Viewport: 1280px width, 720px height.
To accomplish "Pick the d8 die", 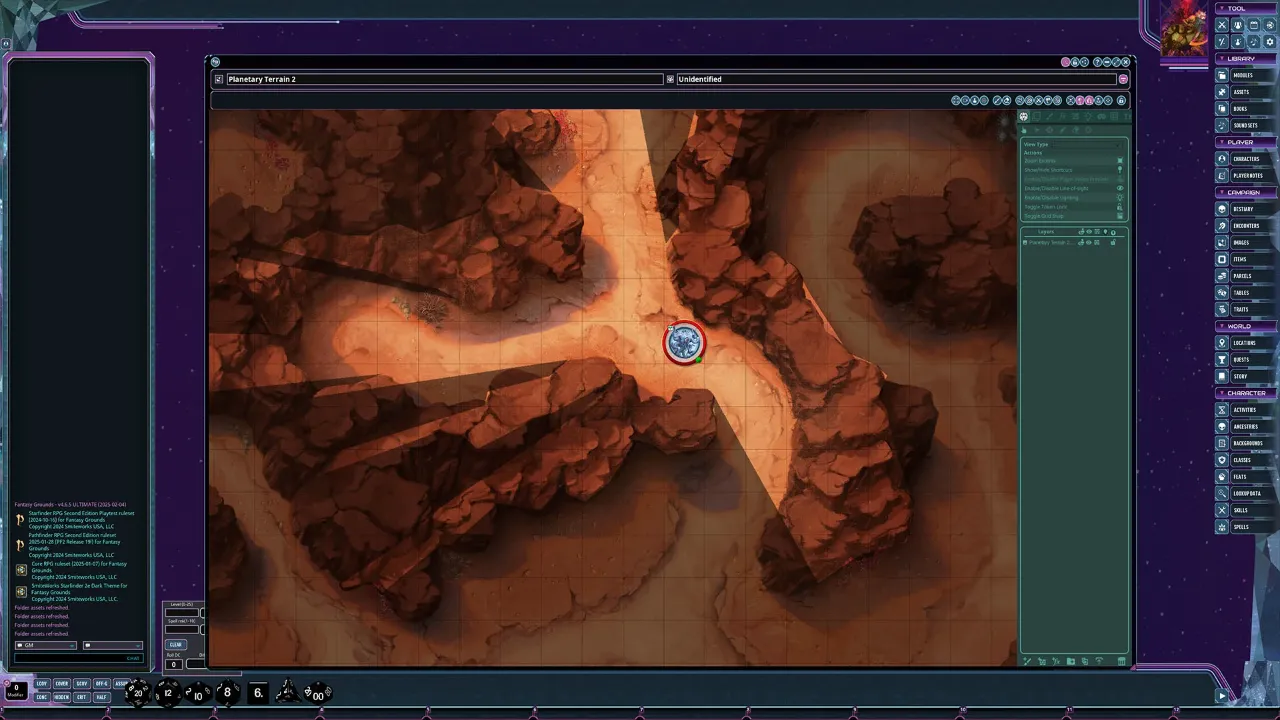I will [x=227, y=692].
